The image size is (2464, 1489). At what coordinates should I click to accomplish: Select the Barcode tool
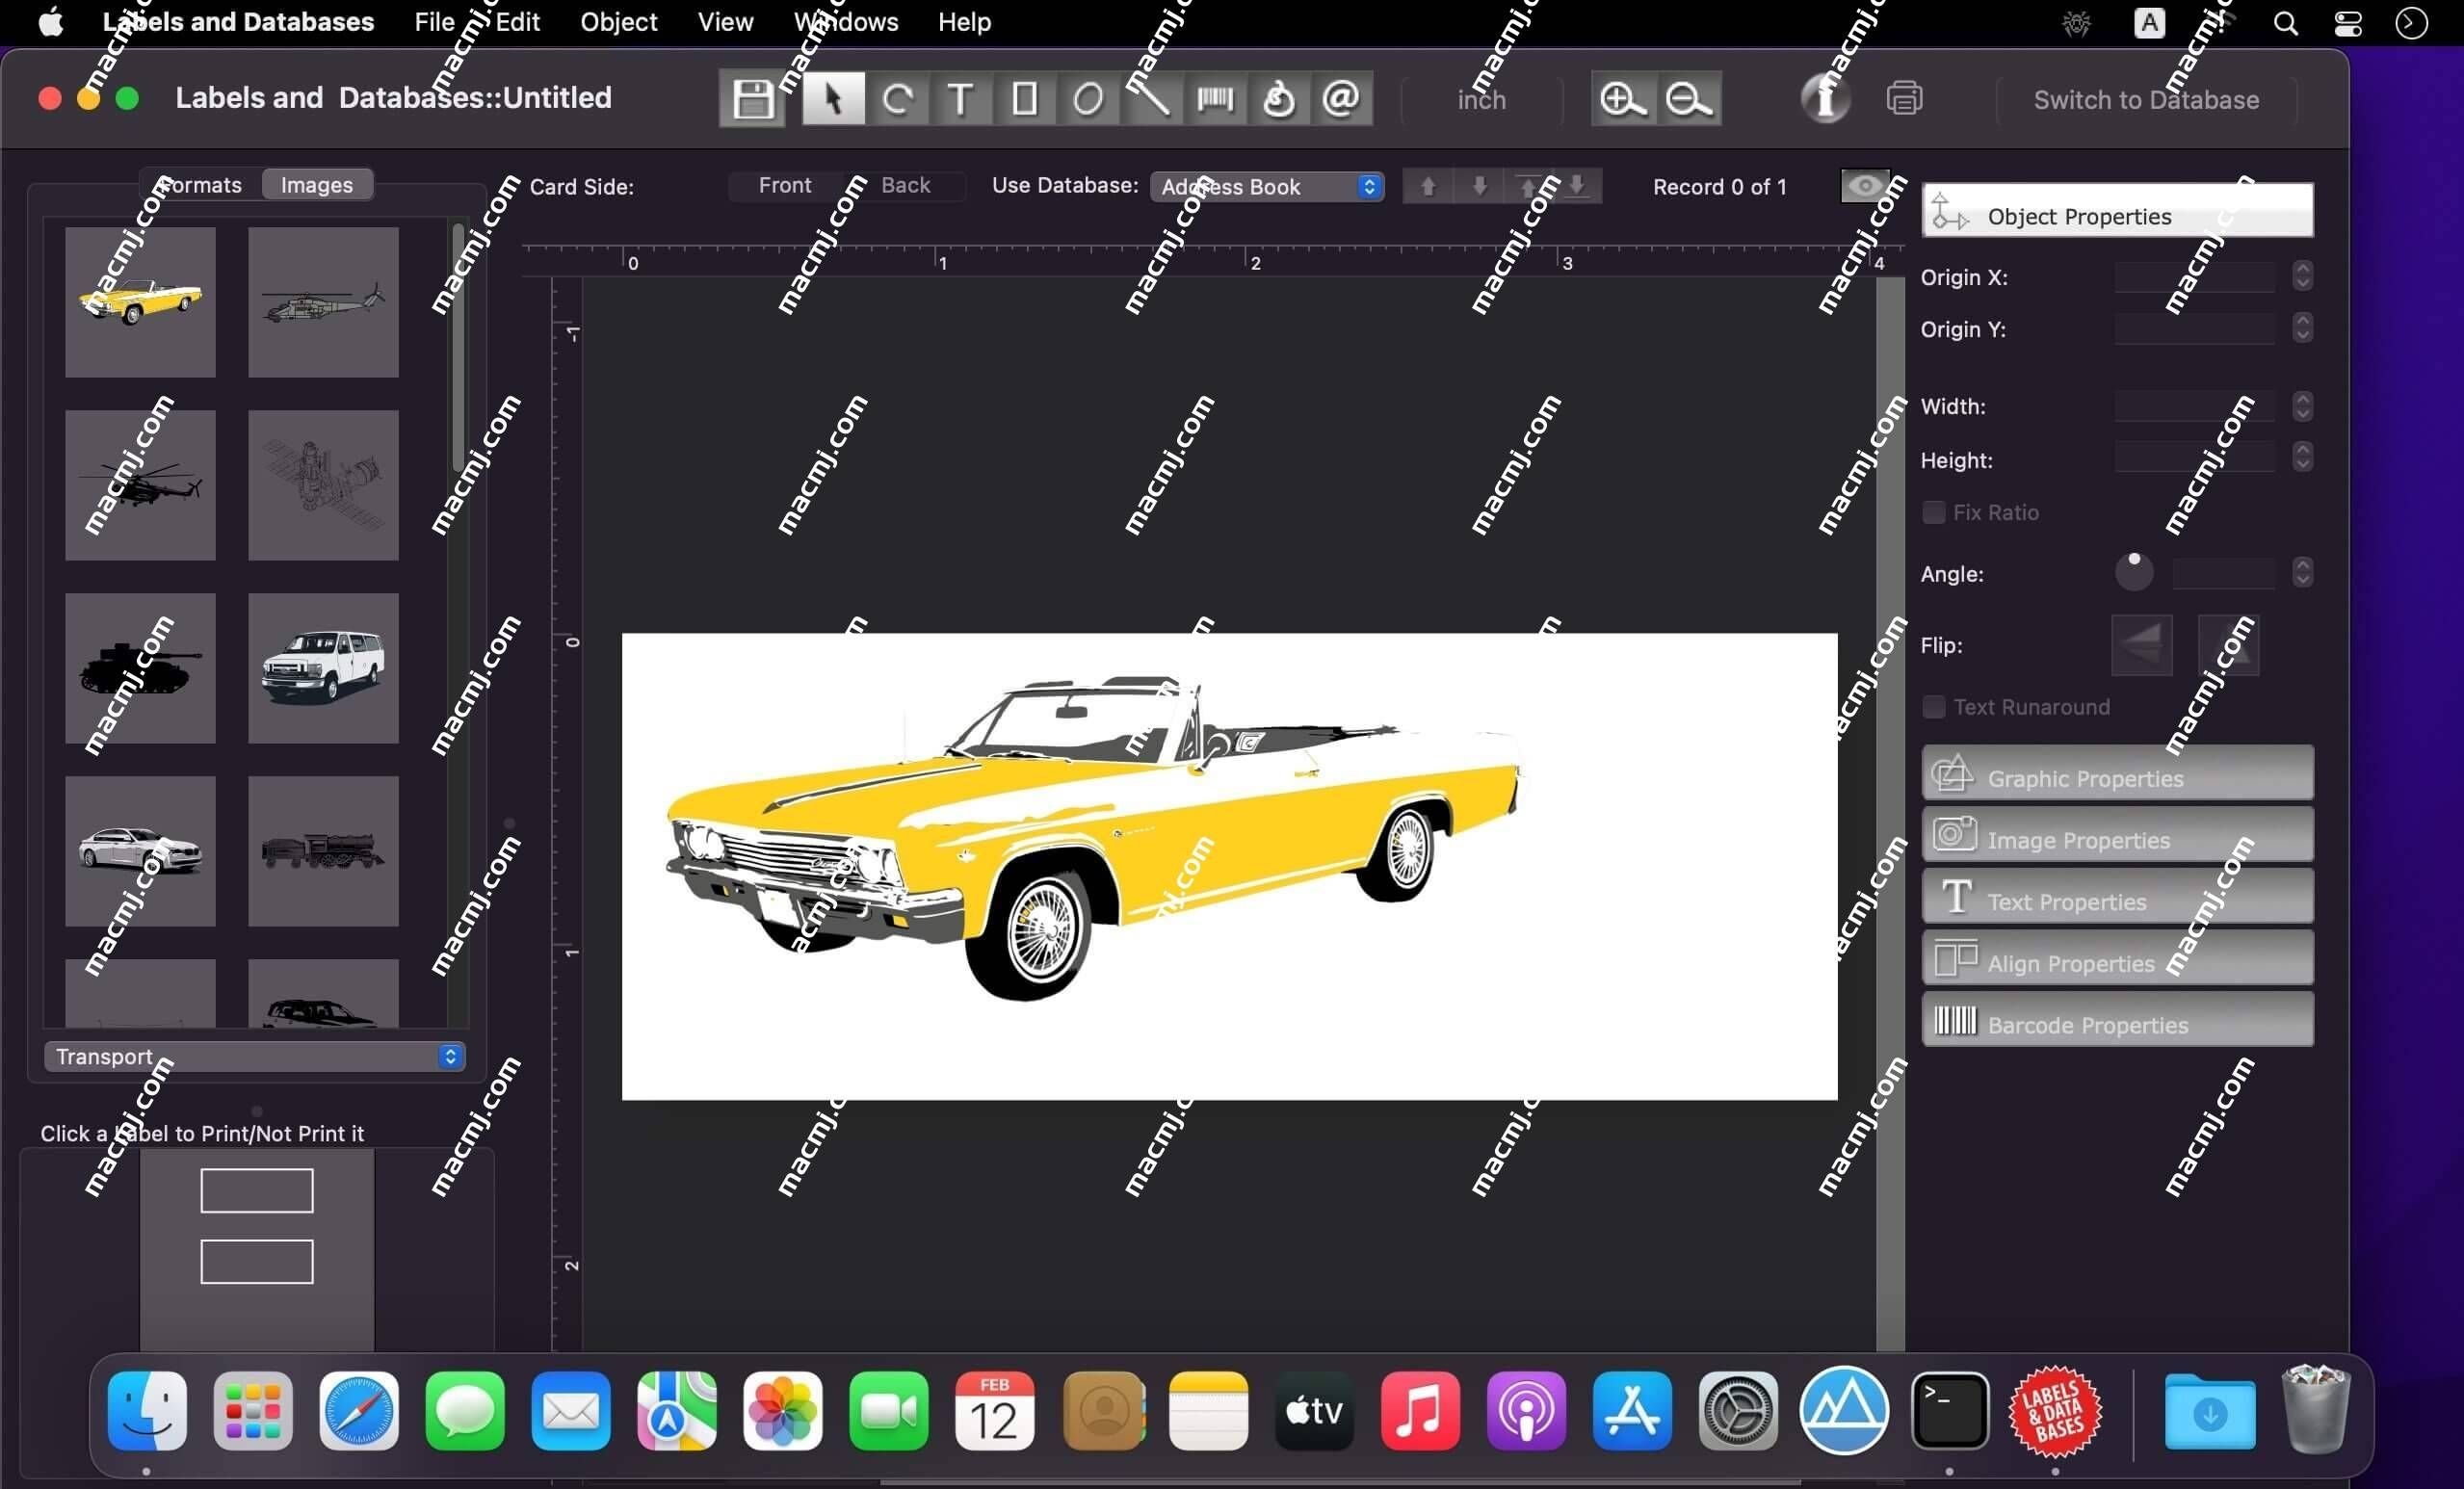(x=1218, y=98)
